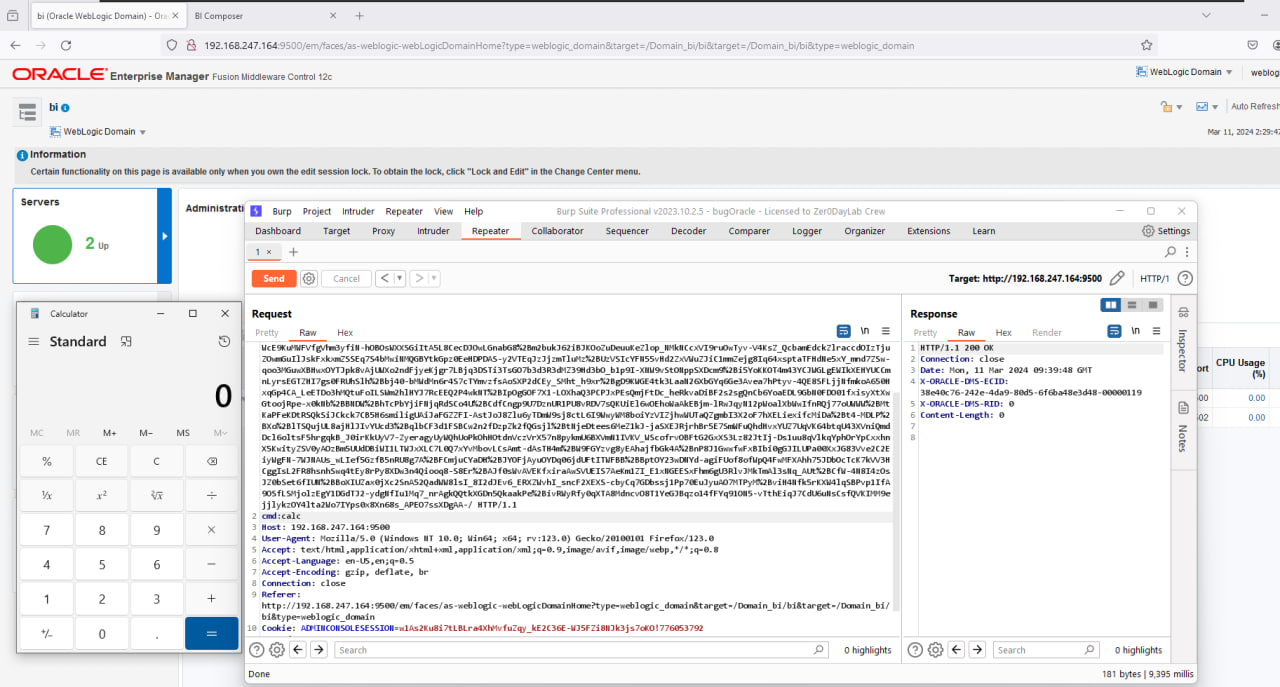
Task: Select combined tabbed layout view
Action: [x=1151, y=305]
